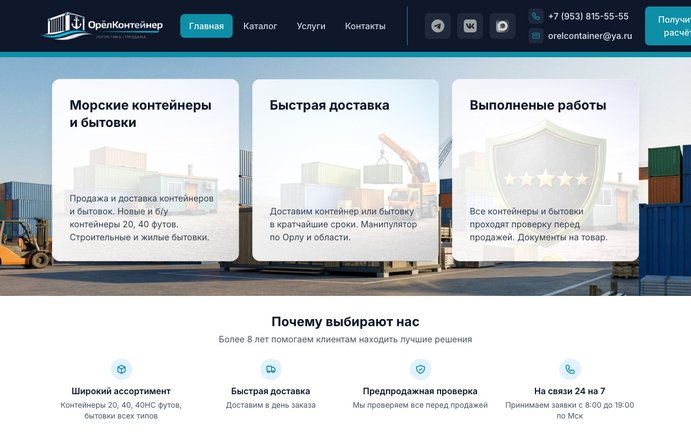Click the Более 8 лет помогаем клиентам subtitle

(345, 339)
